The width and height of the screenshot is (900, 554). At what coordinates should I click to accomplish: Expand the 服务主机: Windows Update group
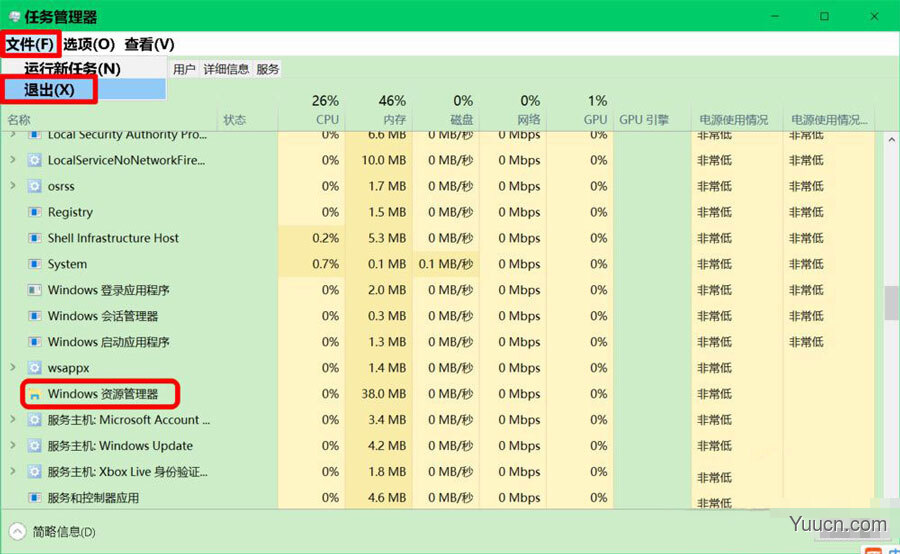(13, 445)
